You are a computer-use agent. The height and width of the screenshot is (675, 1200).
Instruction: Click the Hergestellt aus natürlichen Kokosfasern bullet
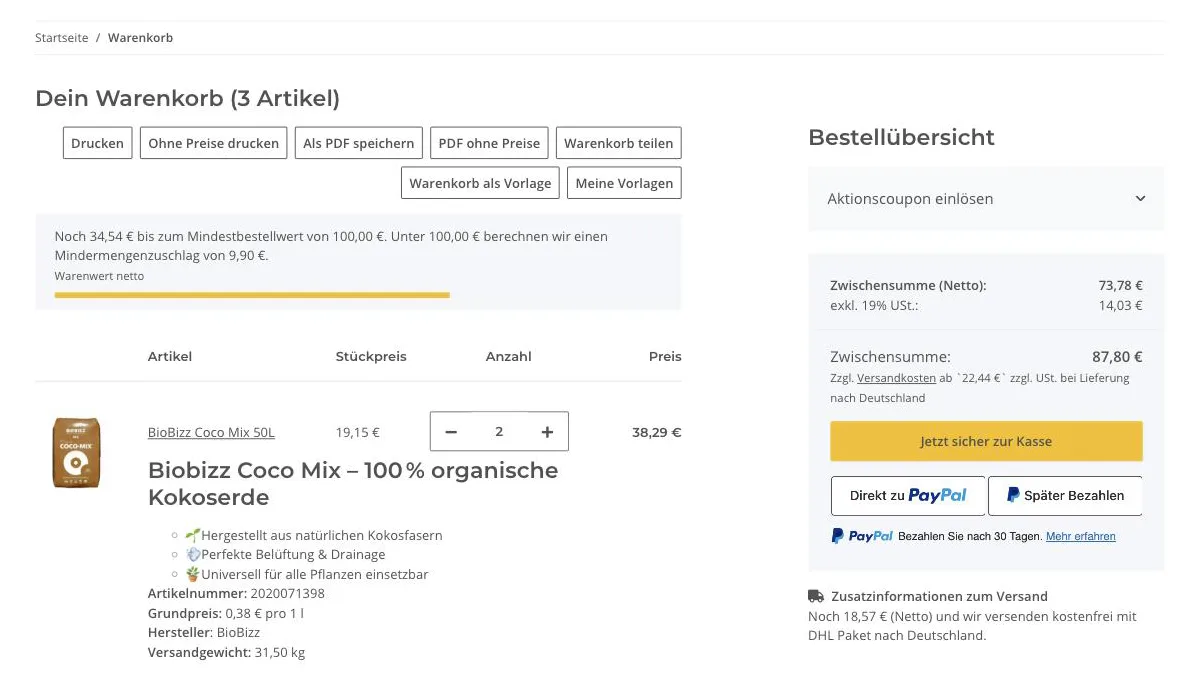point(314,535)
